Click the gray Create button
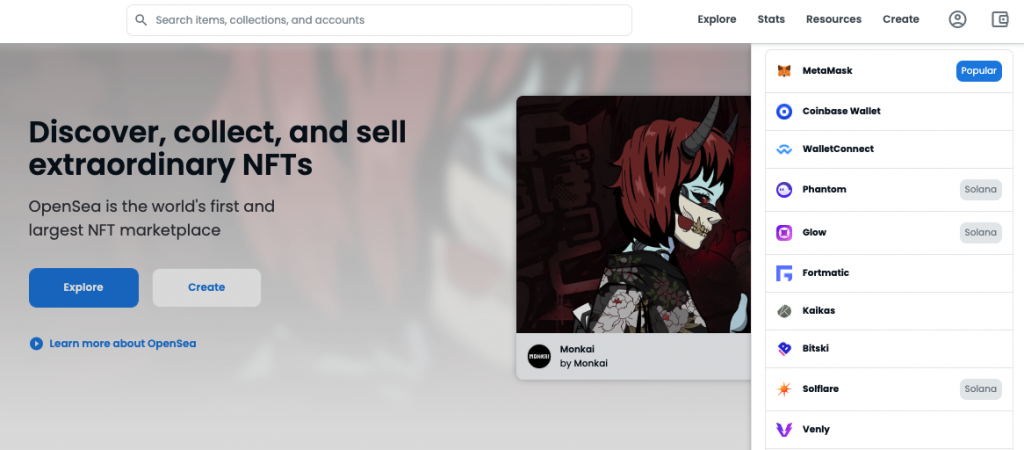 [206, 287]
